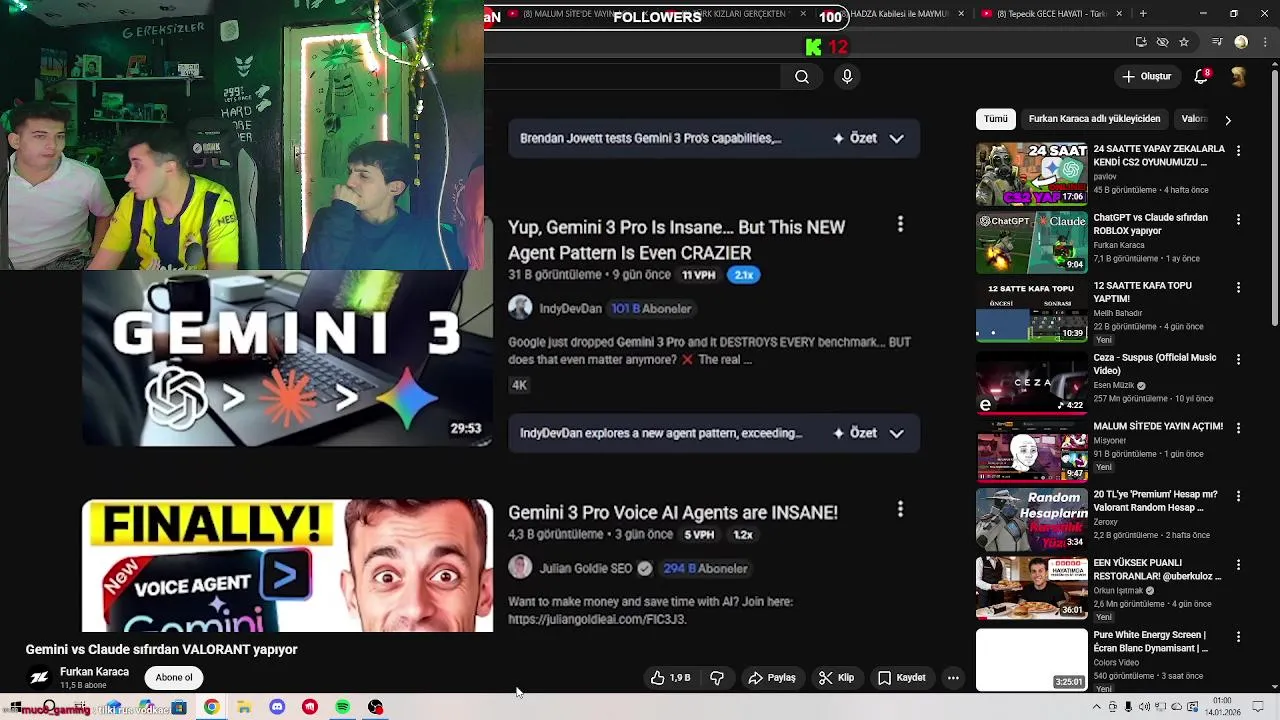Open Windows notification center icon
Screen dimensions: 1280x720
(1259, 707)
